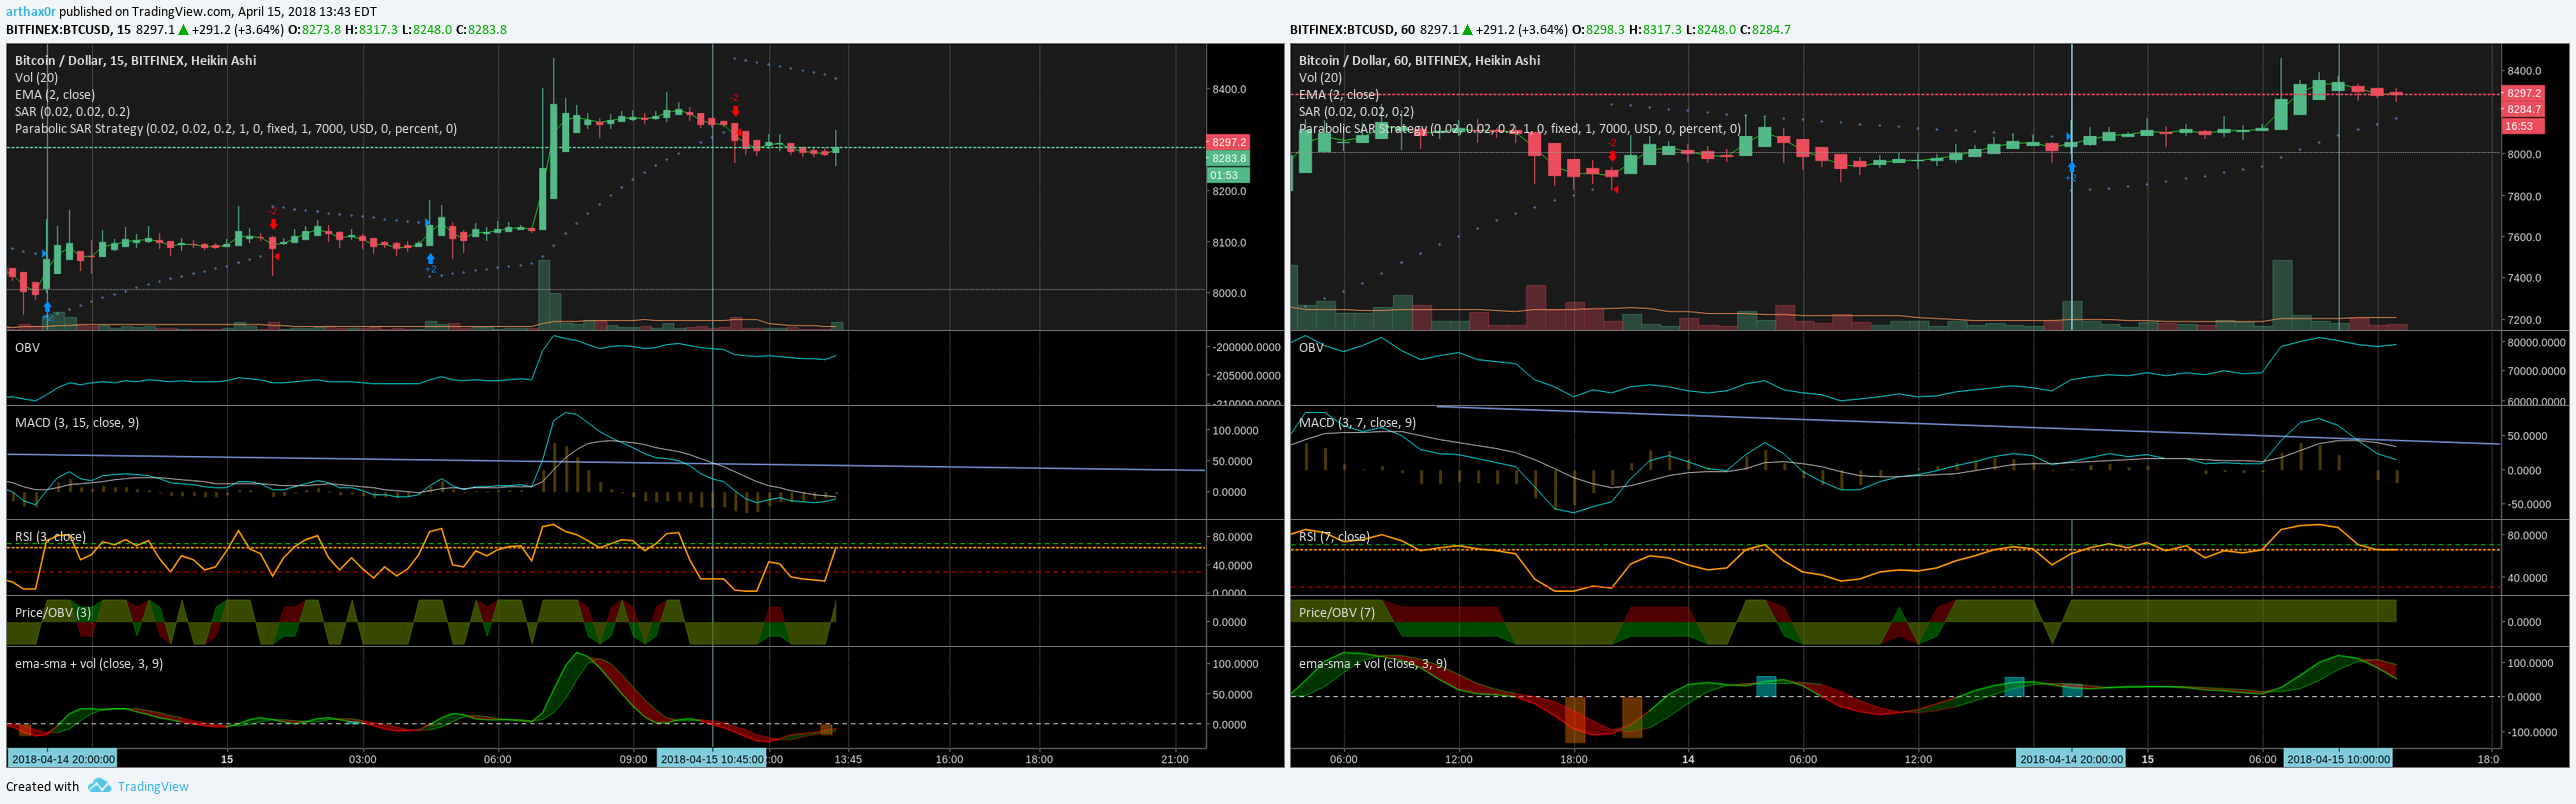The height and width of the screenshot is (804, 2576).
Task: Click the TradingView cloud logo icon
Action: click(99, 786)
